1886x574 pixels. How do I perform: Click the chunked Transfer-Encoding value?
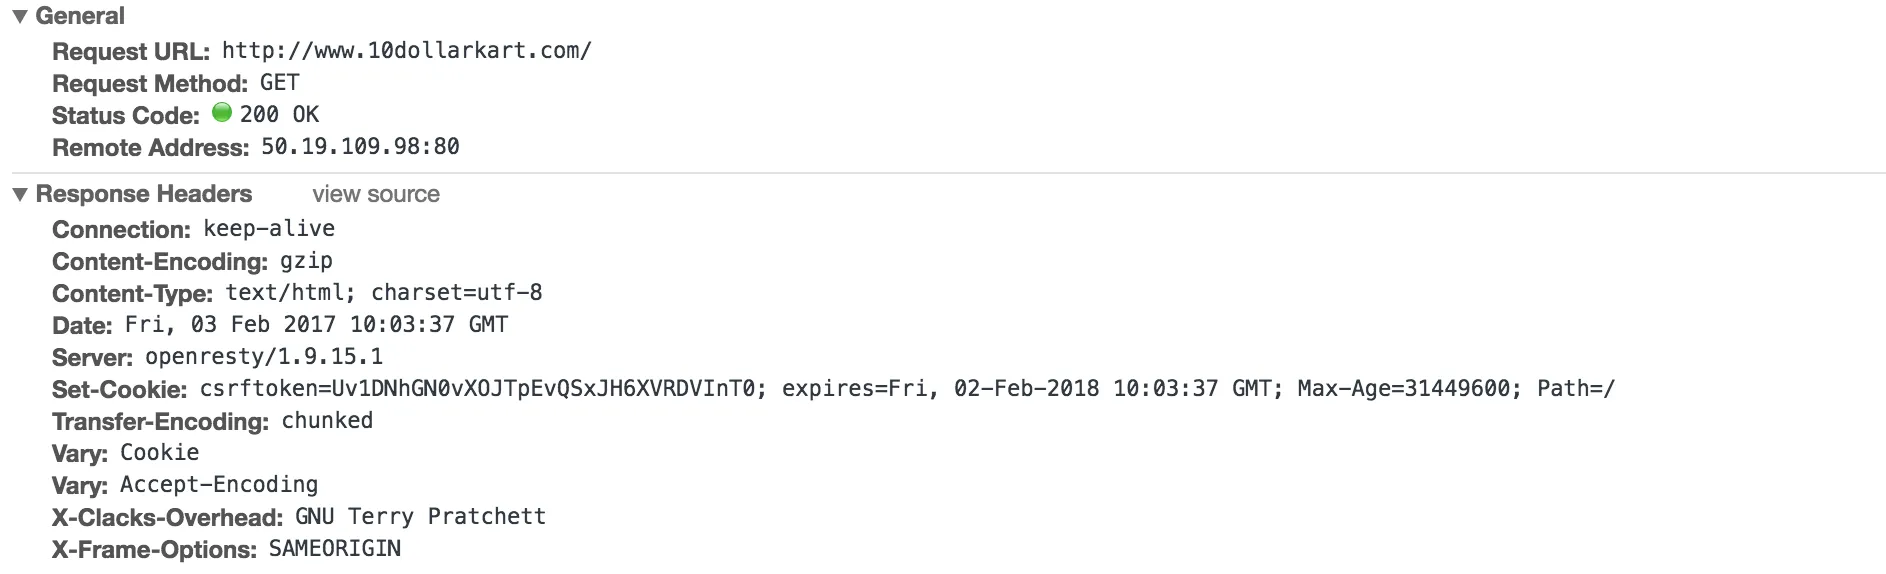327,421
